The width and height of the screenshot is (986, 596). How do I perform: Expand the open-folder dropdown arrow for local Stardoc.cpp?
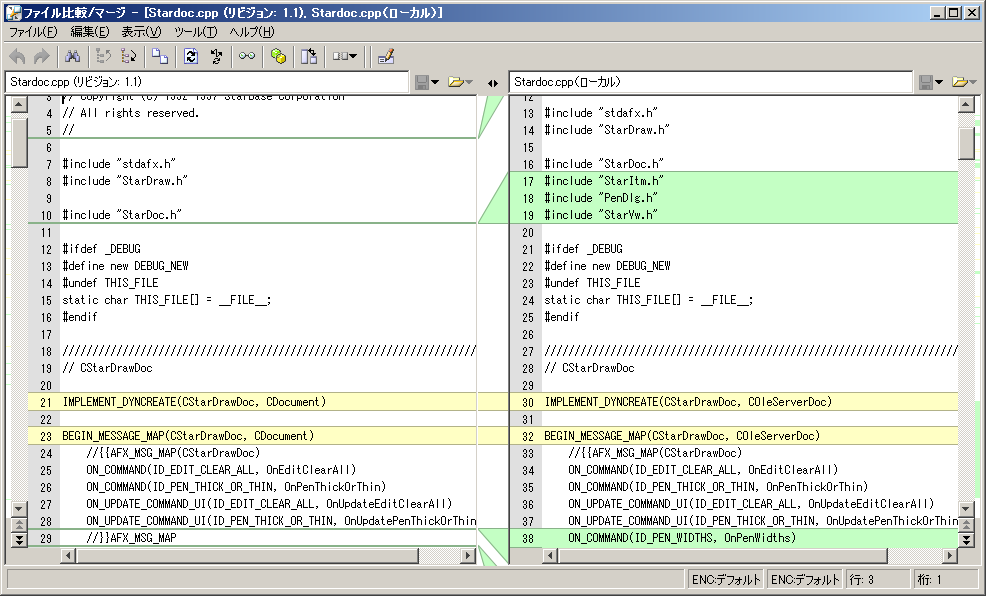tap(973, 82)
